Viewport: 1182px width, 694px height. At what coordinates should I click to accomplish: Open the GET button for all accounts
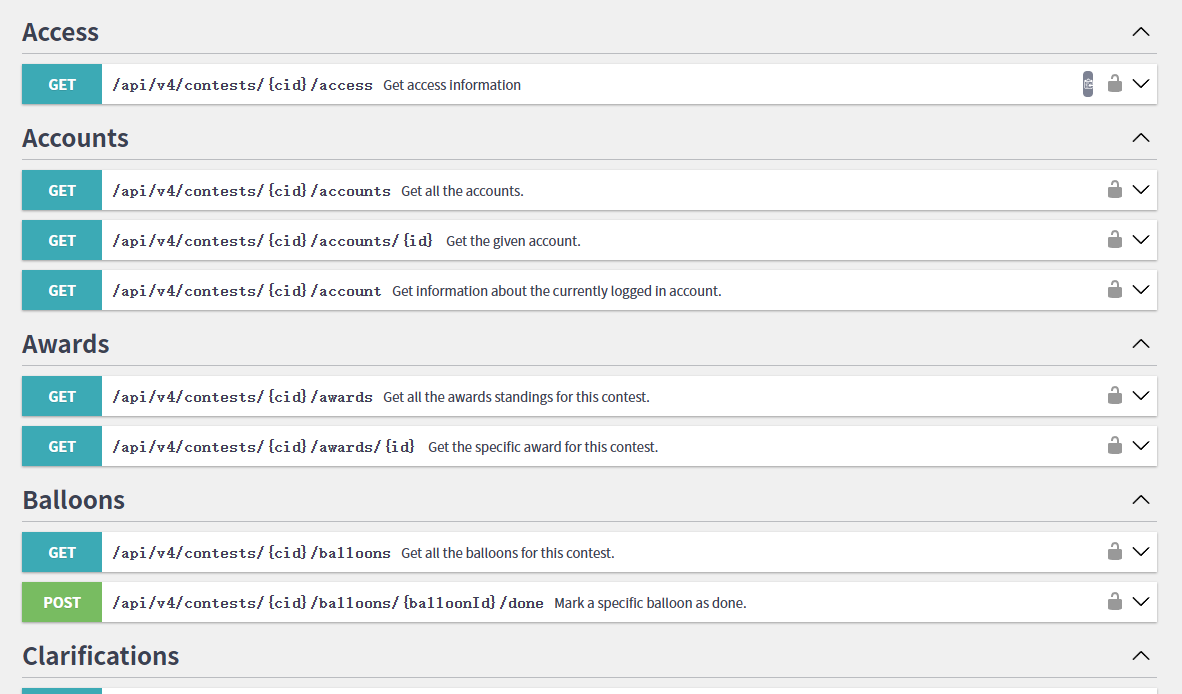point(62,190)
